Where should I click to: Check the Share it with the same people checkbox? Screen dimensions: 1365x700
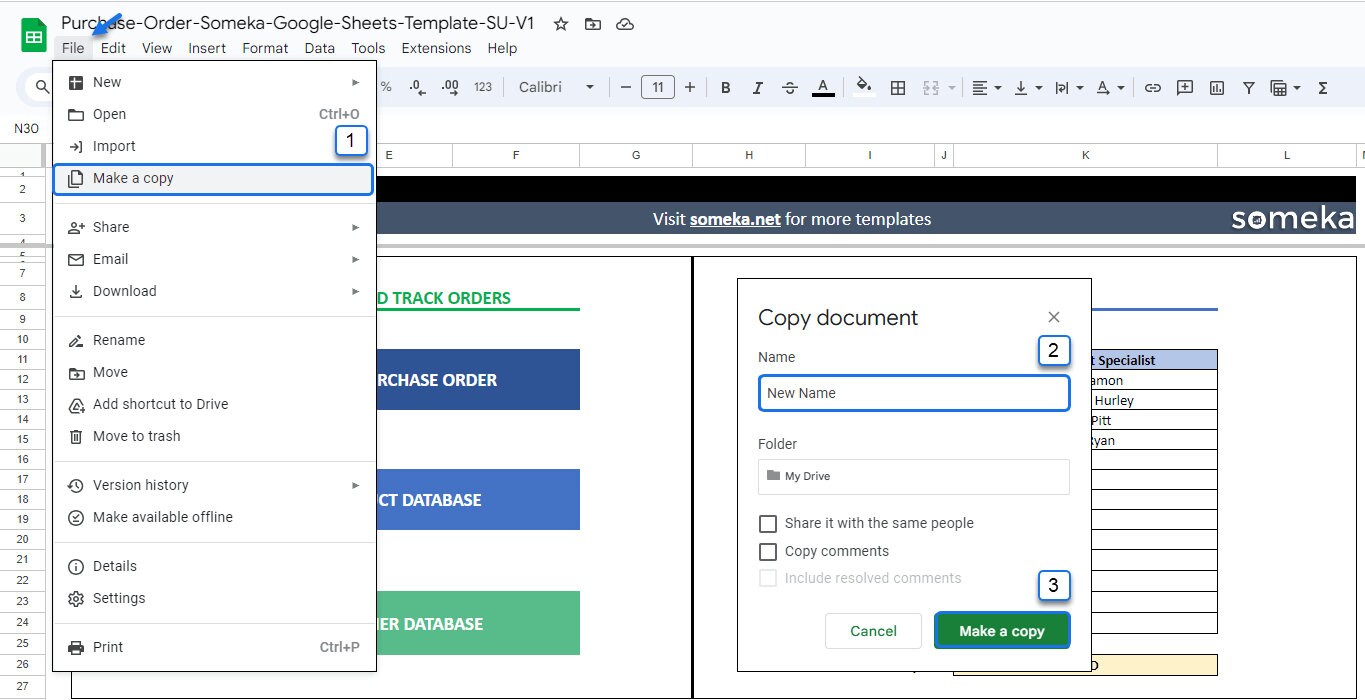tap(768, 523)
